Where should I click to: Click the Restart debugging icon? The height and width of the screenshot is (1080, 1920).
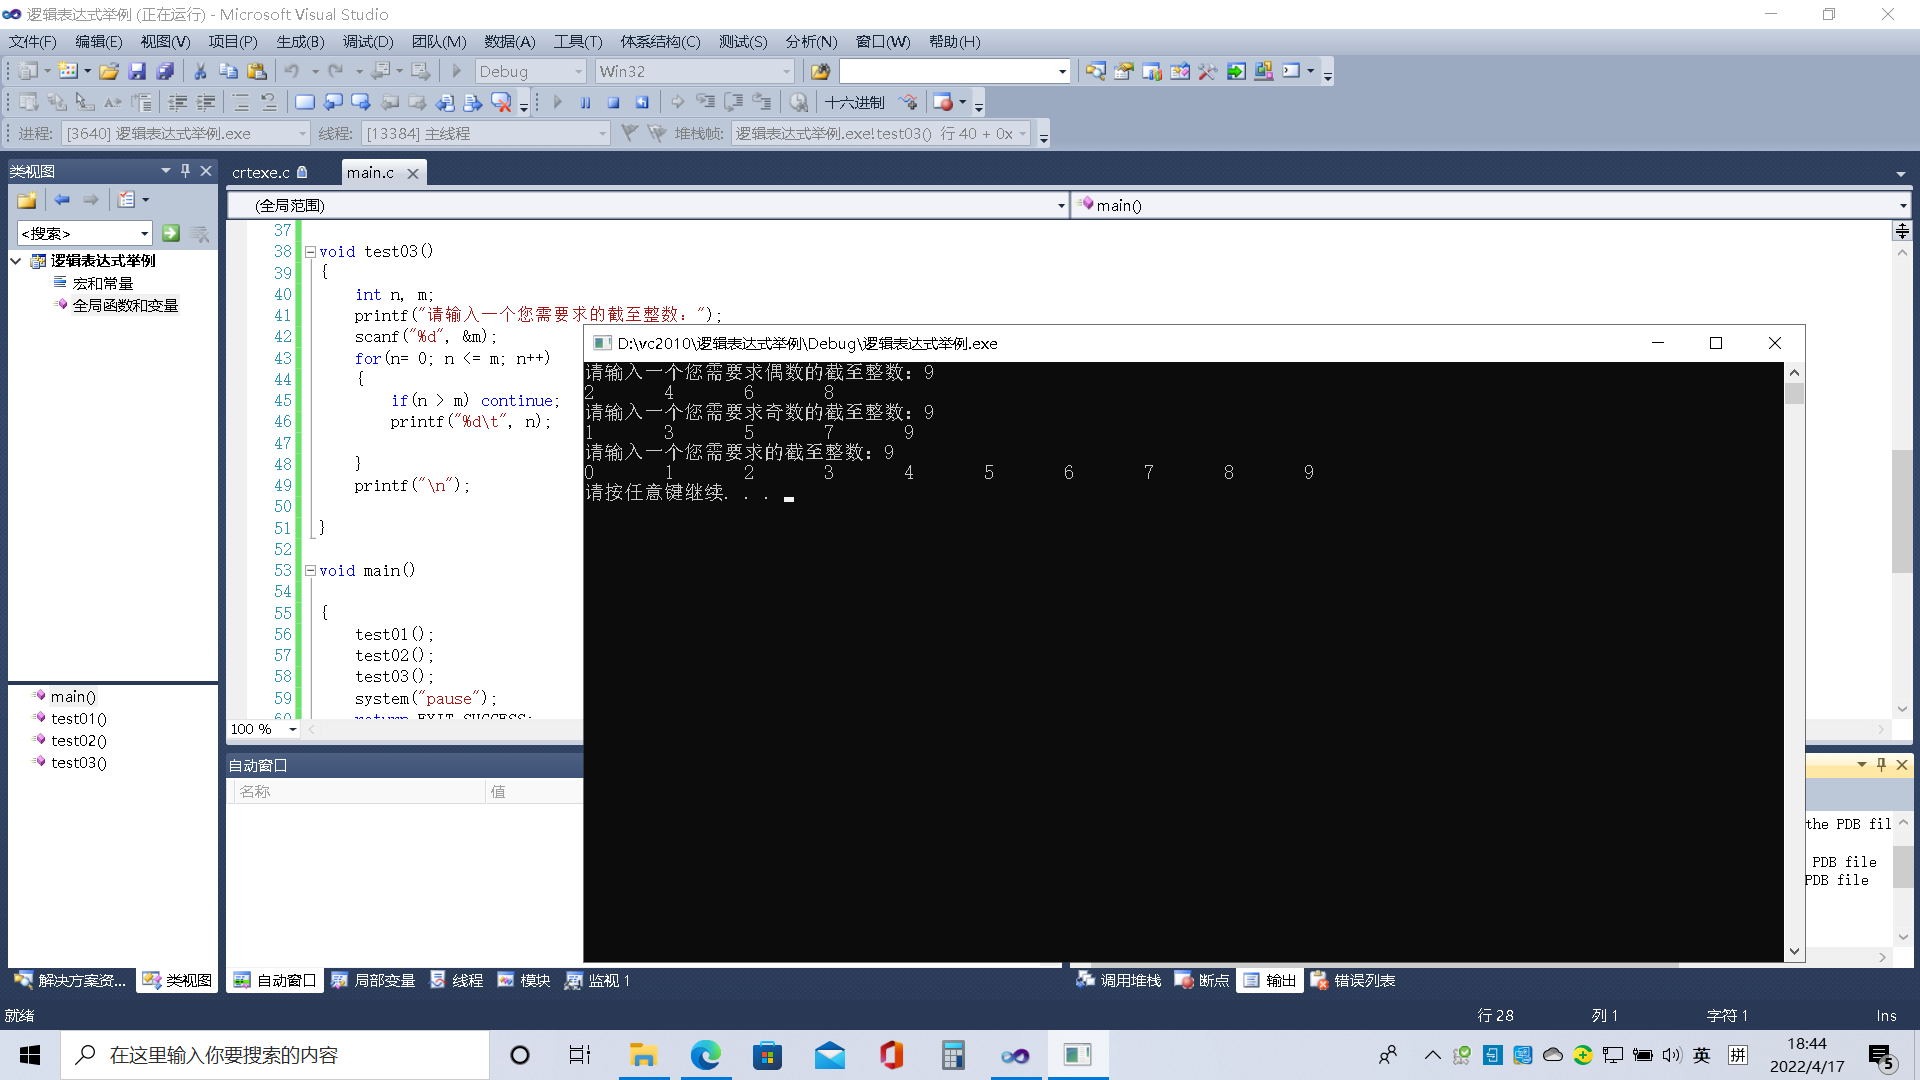click(642, 103)
